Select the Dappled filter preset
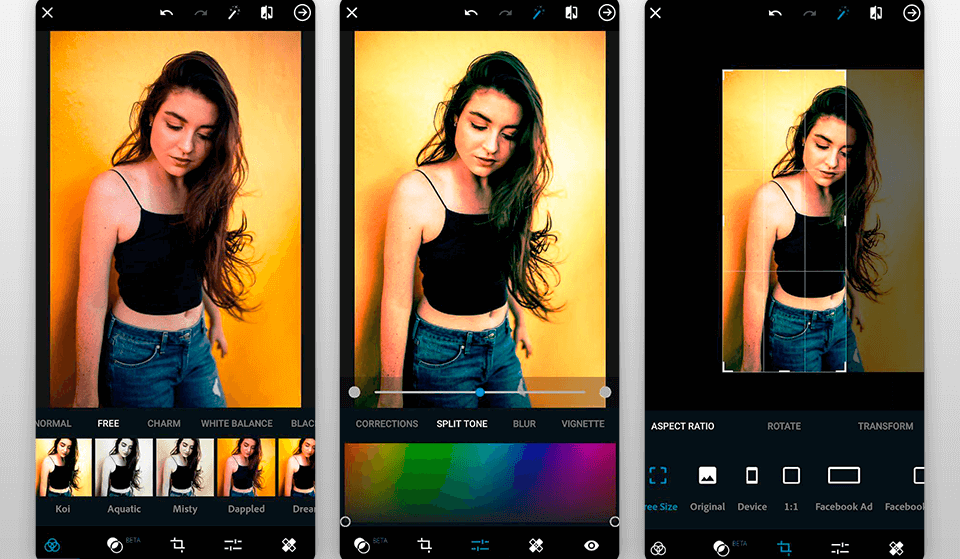This screenshot has height=559, width=960. tap(246, 468)
